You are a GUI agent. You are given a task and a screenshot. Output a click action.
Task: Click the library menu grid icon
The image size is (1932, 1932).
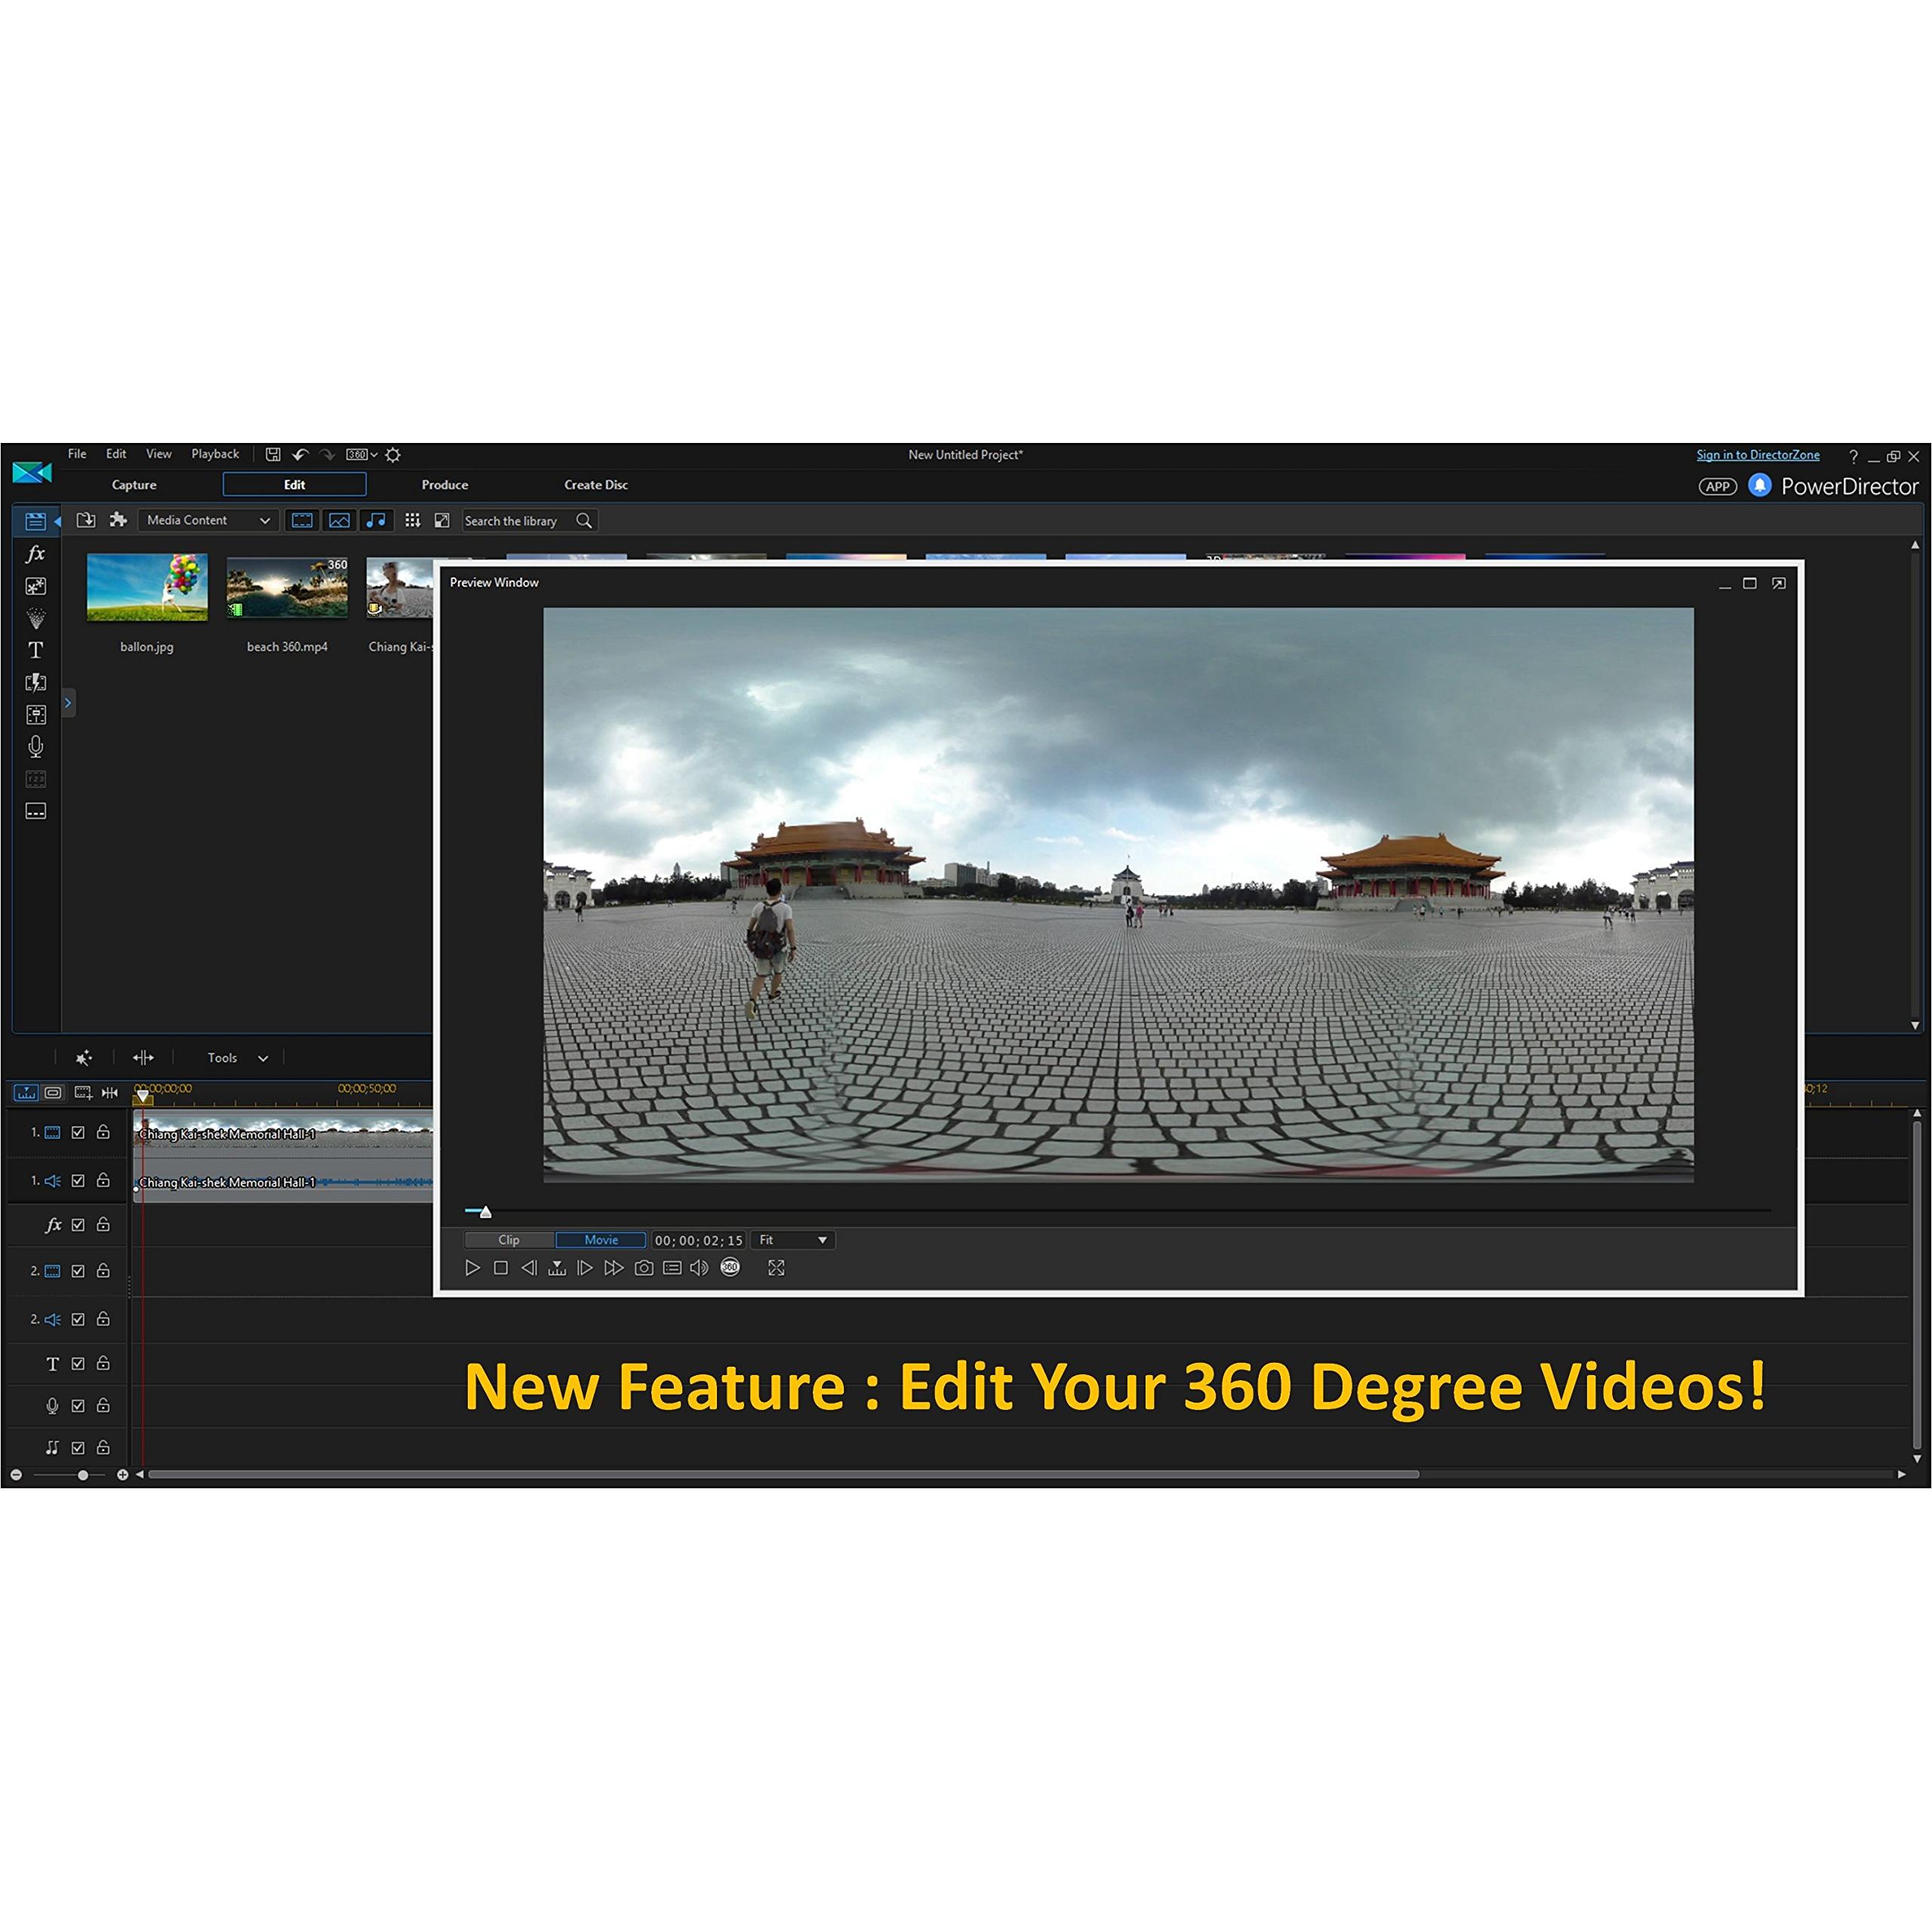point(412,520)
